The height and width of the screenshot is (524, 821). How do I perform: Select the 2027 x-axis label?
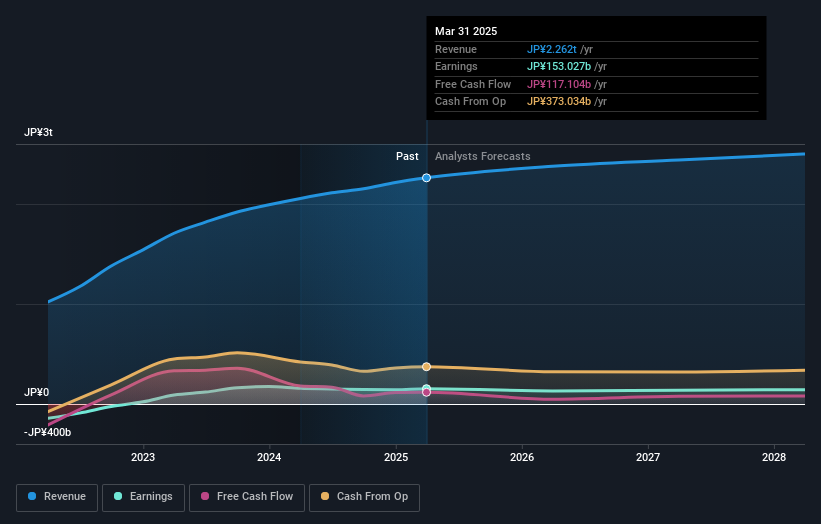click(648, 458)
